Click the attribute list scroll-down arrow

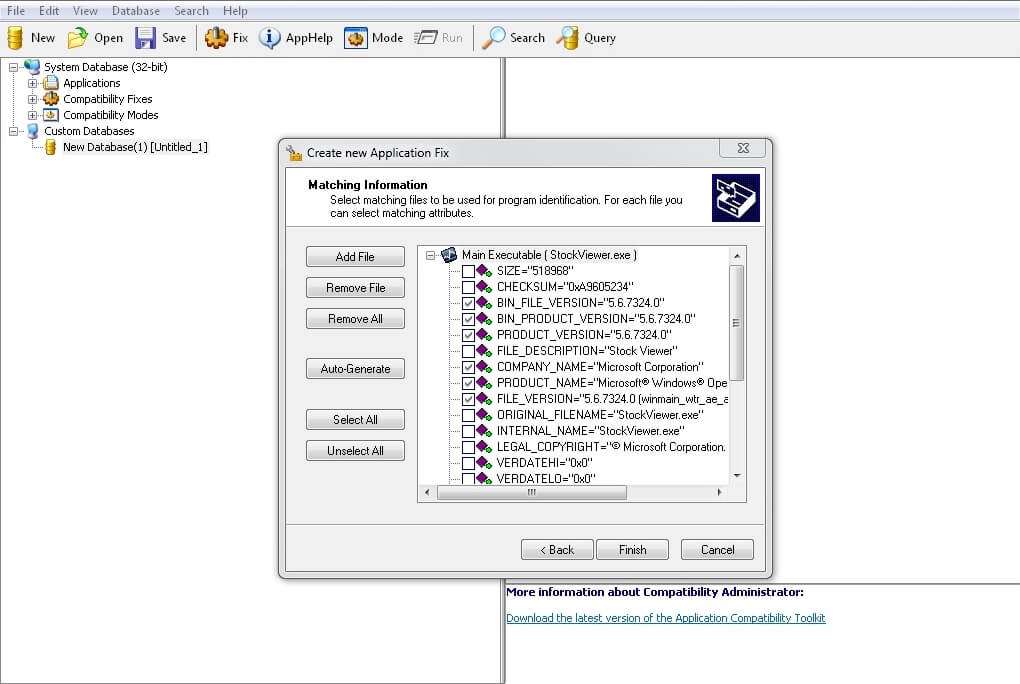[x=736, y=475]
